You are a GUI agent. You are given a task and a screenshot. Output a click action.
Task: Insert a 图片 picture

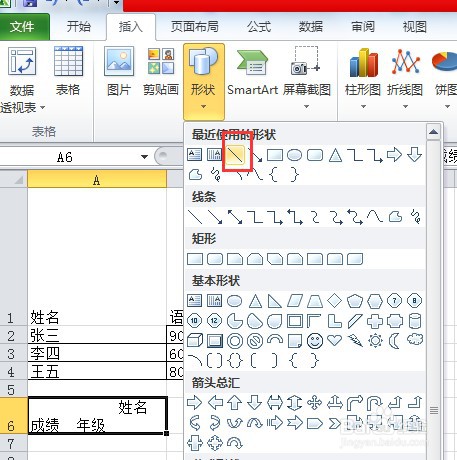coord(119,71)
